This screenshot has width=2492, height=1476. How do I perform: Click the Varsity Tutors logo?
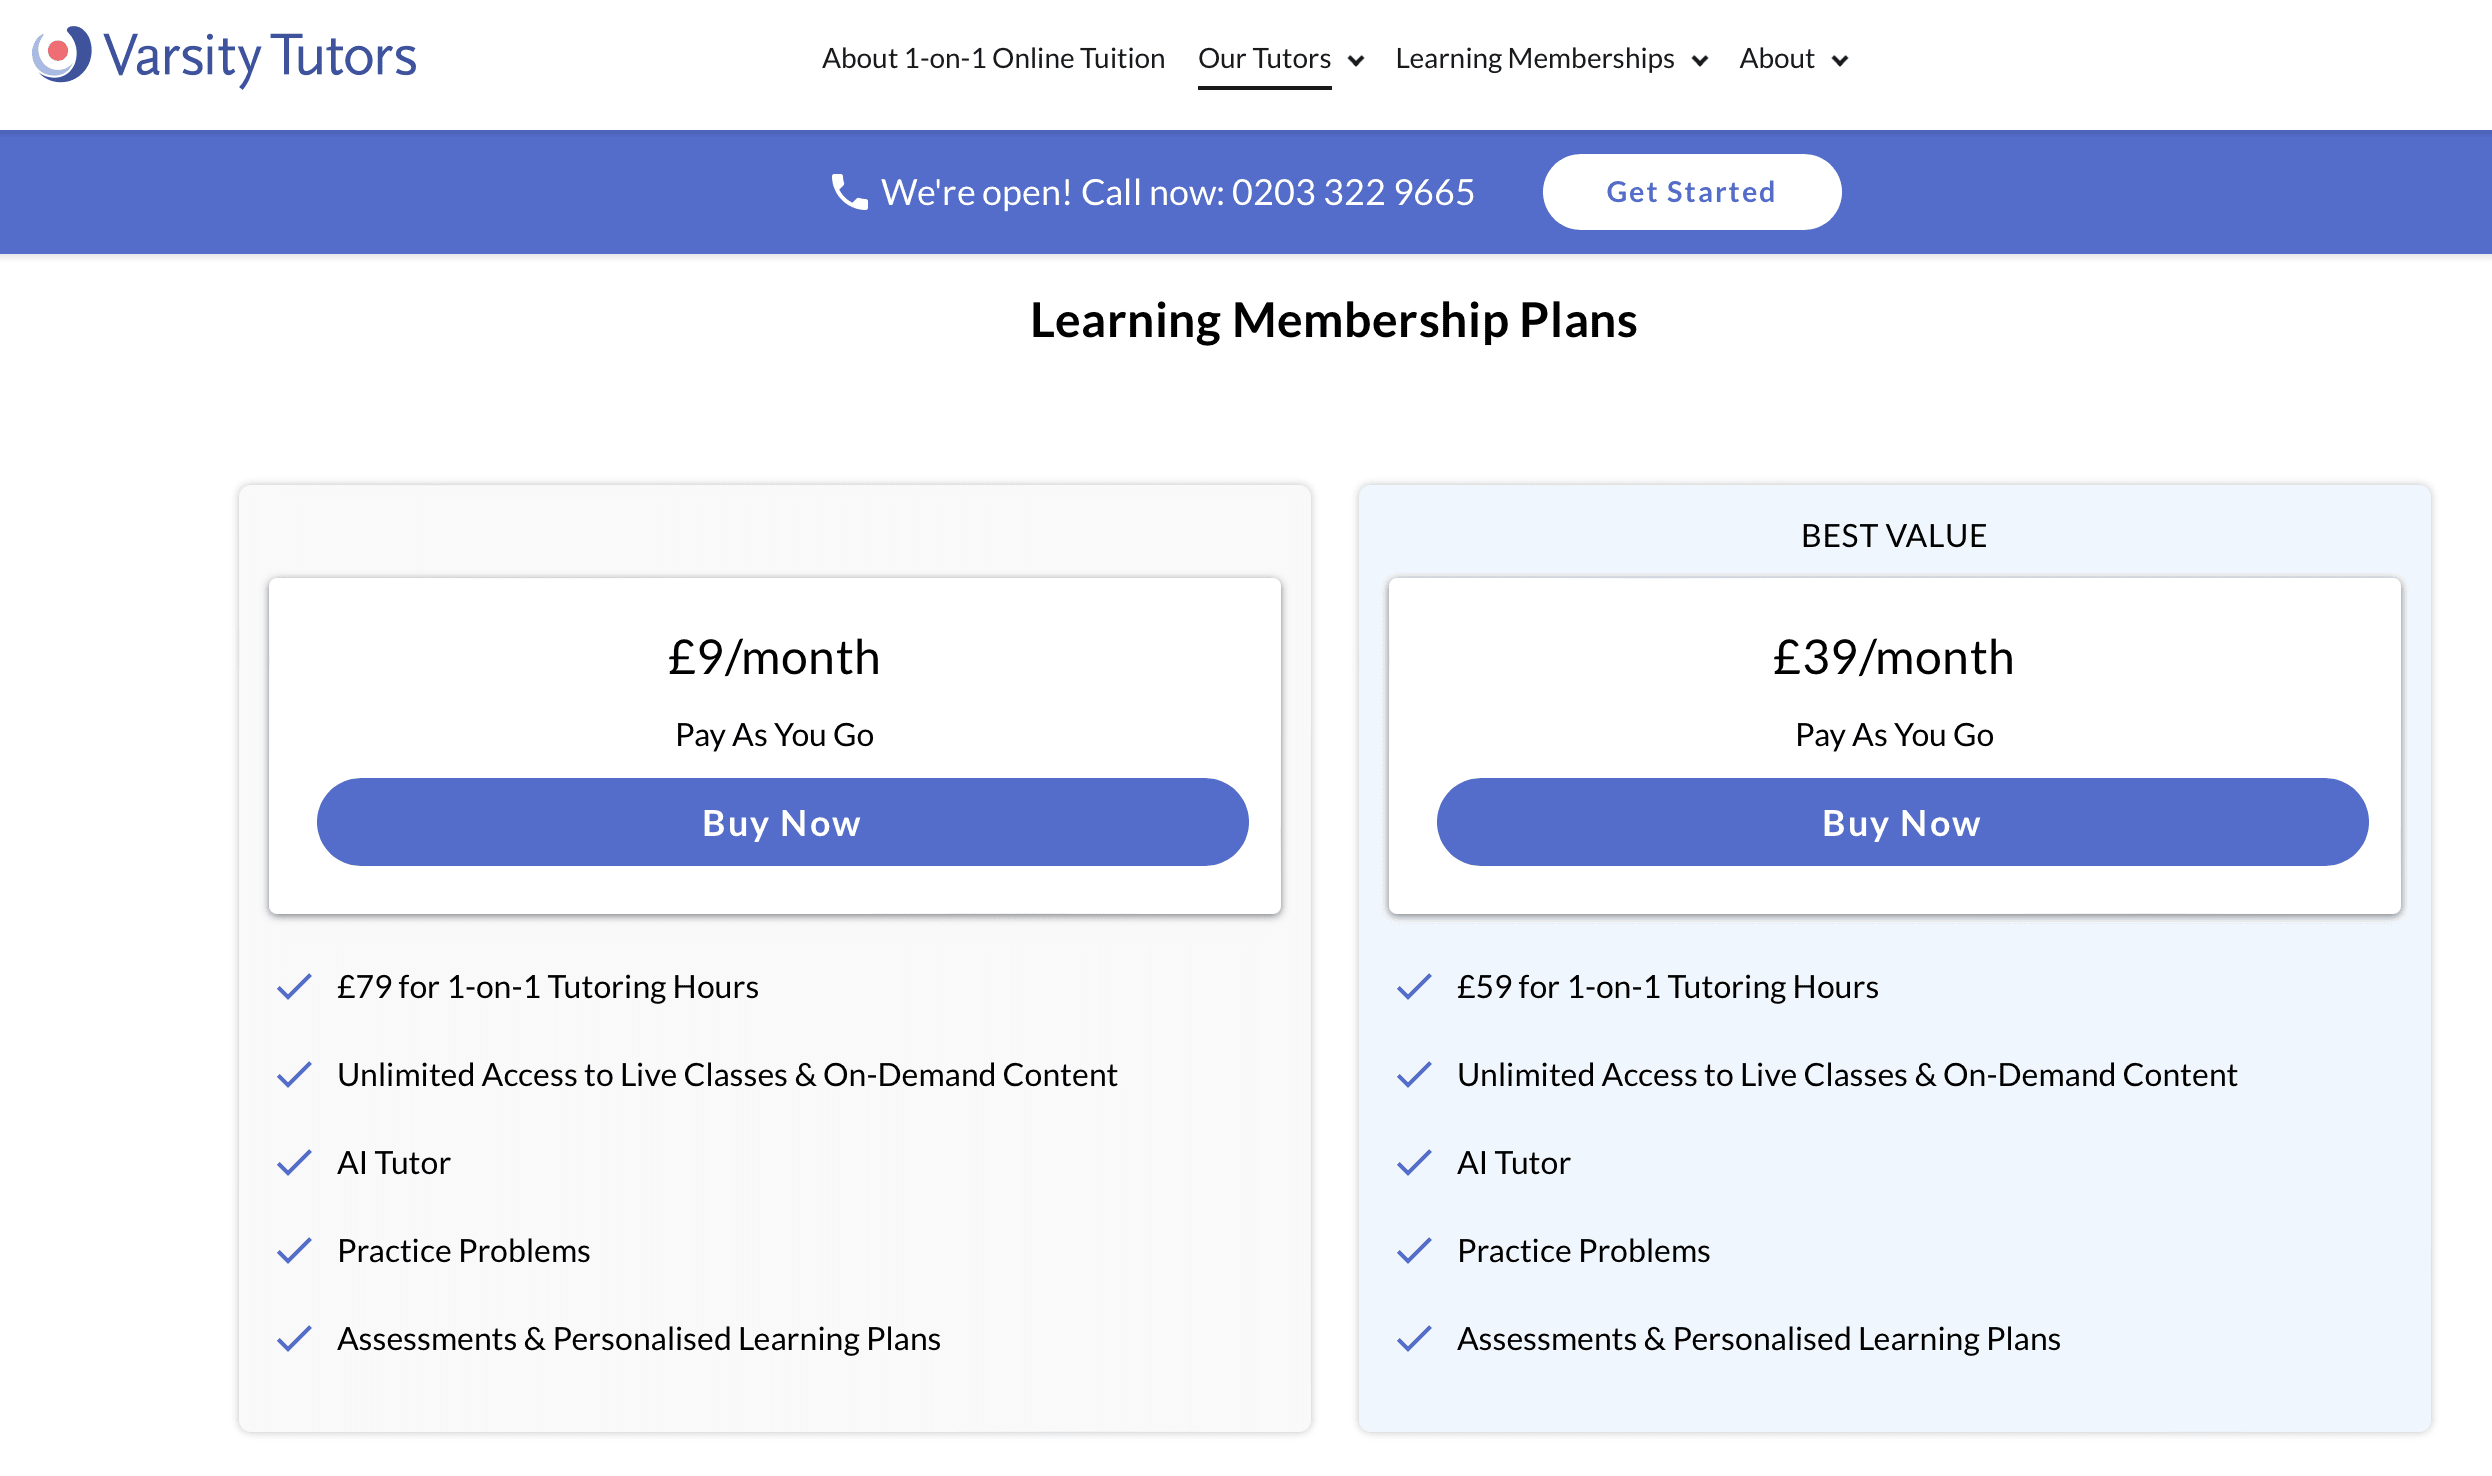click(x=224, y=57)
